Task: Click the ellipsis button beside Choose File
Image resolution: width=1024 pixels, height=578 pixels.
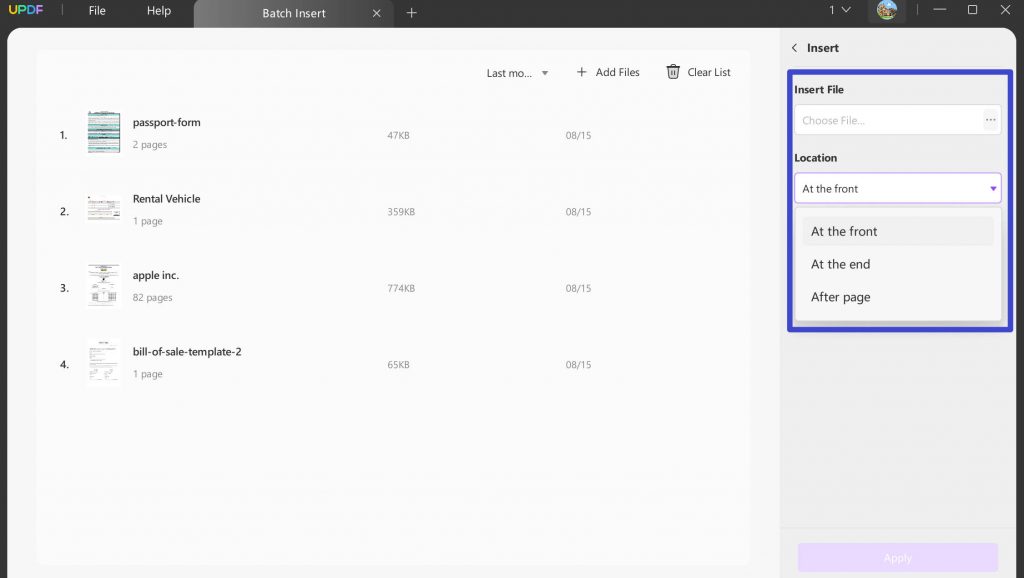Action: point(990,119)
